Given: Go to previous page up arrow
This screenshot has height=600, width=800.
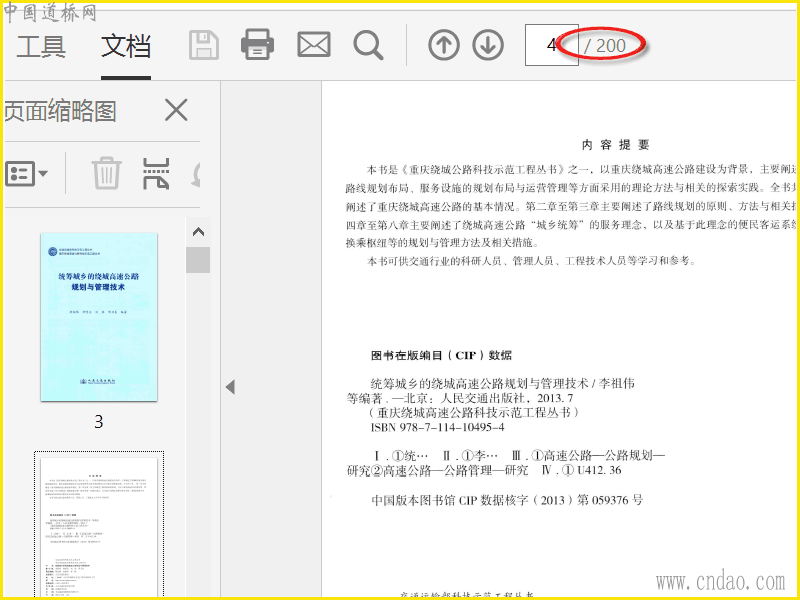Looking at the screenshot, I should (x=444, y=45).
